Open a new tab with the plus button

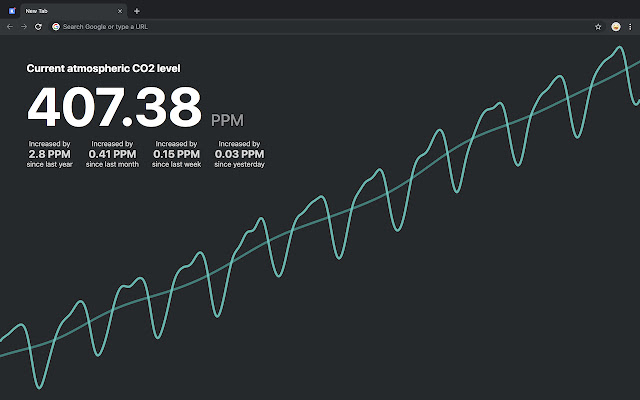137,10
